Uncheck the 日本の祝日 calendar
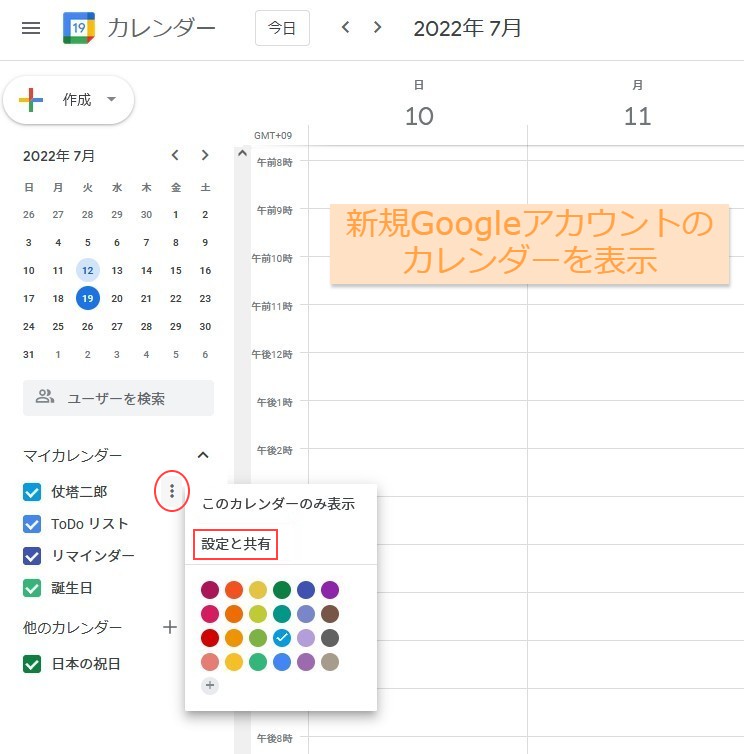 (32, 664)
